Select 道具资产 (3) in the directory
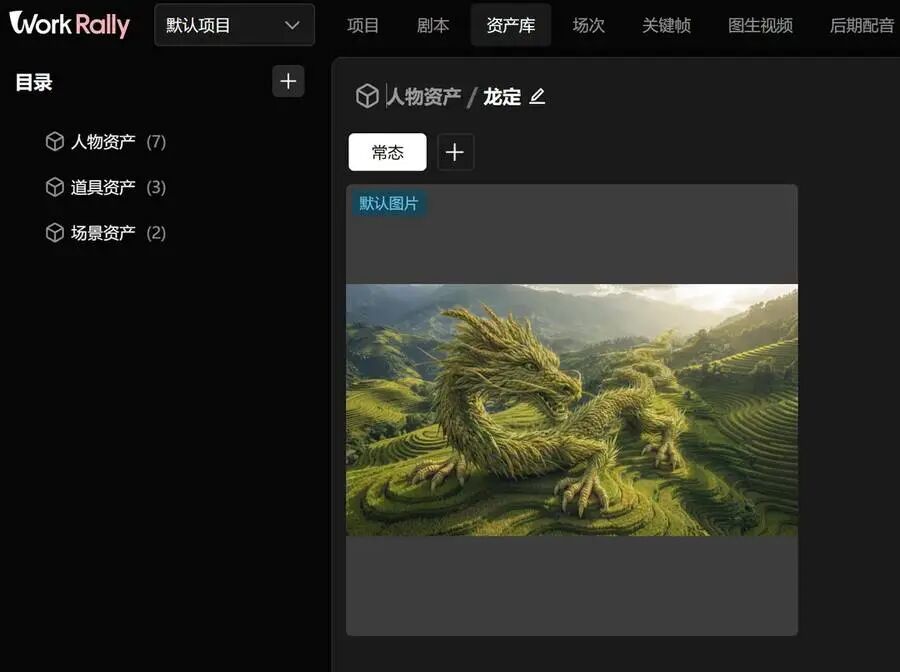This screenshot has height=672, width=900. click(106, 187)
